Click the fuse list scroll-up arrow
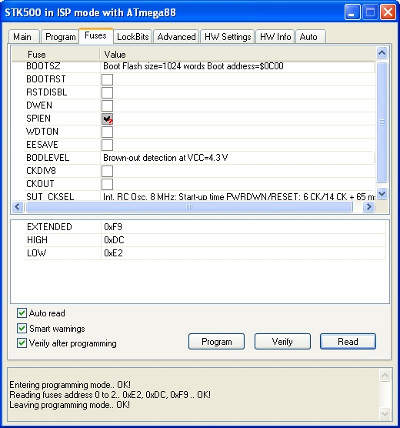 pos(382,53)
